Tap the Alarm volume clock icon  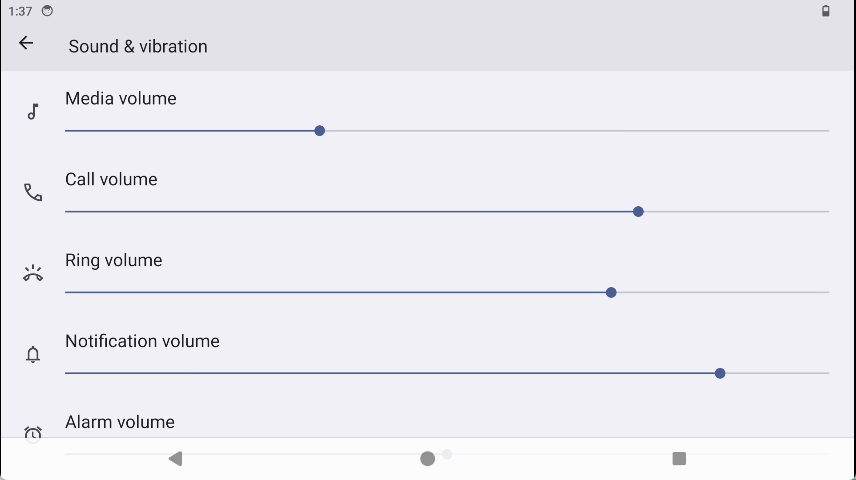coord(33,433)
